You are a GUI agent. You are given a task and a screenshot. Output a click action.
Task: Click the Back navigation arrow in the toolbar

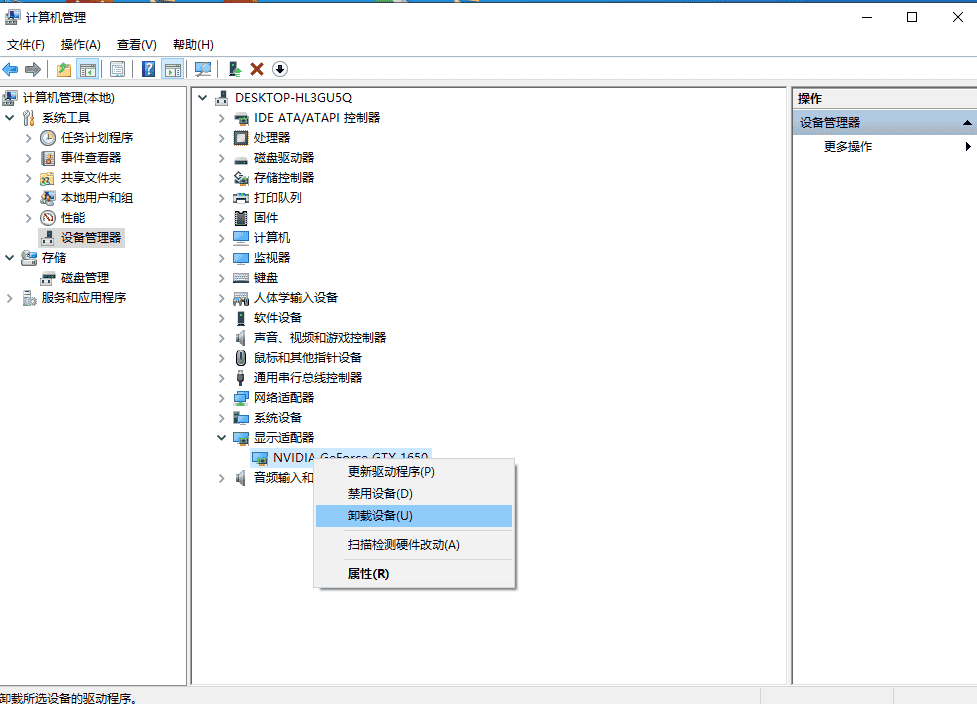[x=10, y=69]
